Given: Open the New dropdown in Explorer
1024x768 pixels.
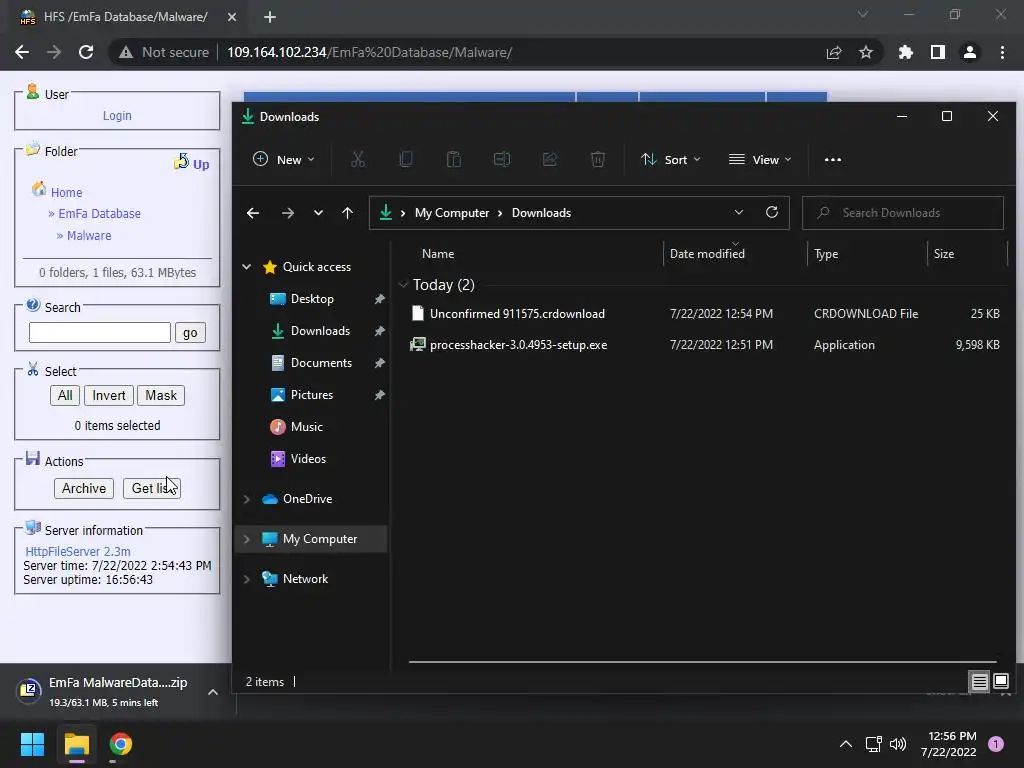Looking at the screenshot, I should pyautogui.click(x=284, y=159).
